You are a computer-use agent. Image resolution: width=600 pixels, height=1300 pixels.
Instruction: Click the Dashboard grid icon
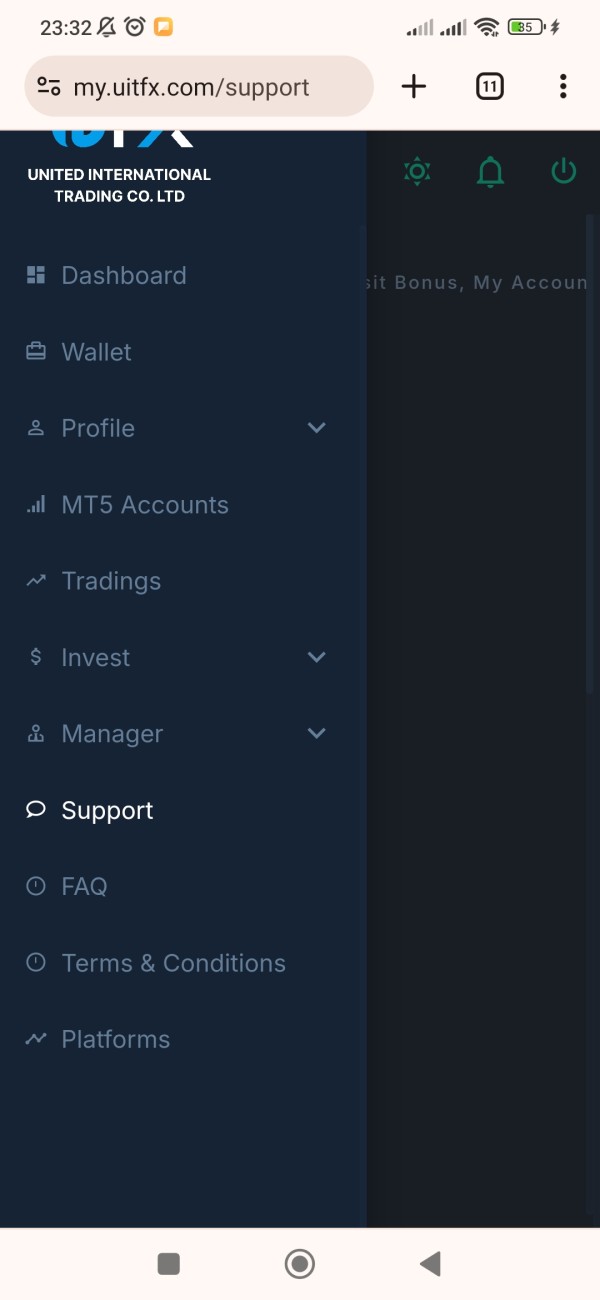[36, 275]
